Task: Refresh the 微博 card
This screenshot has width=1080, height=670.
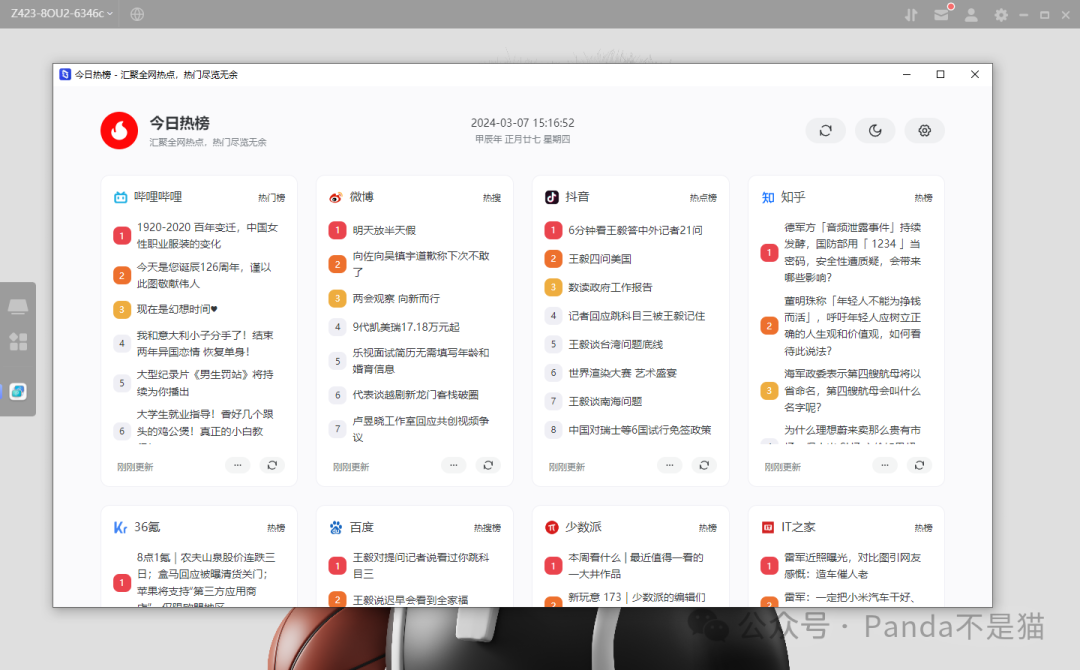Action: tap(488, 465)
